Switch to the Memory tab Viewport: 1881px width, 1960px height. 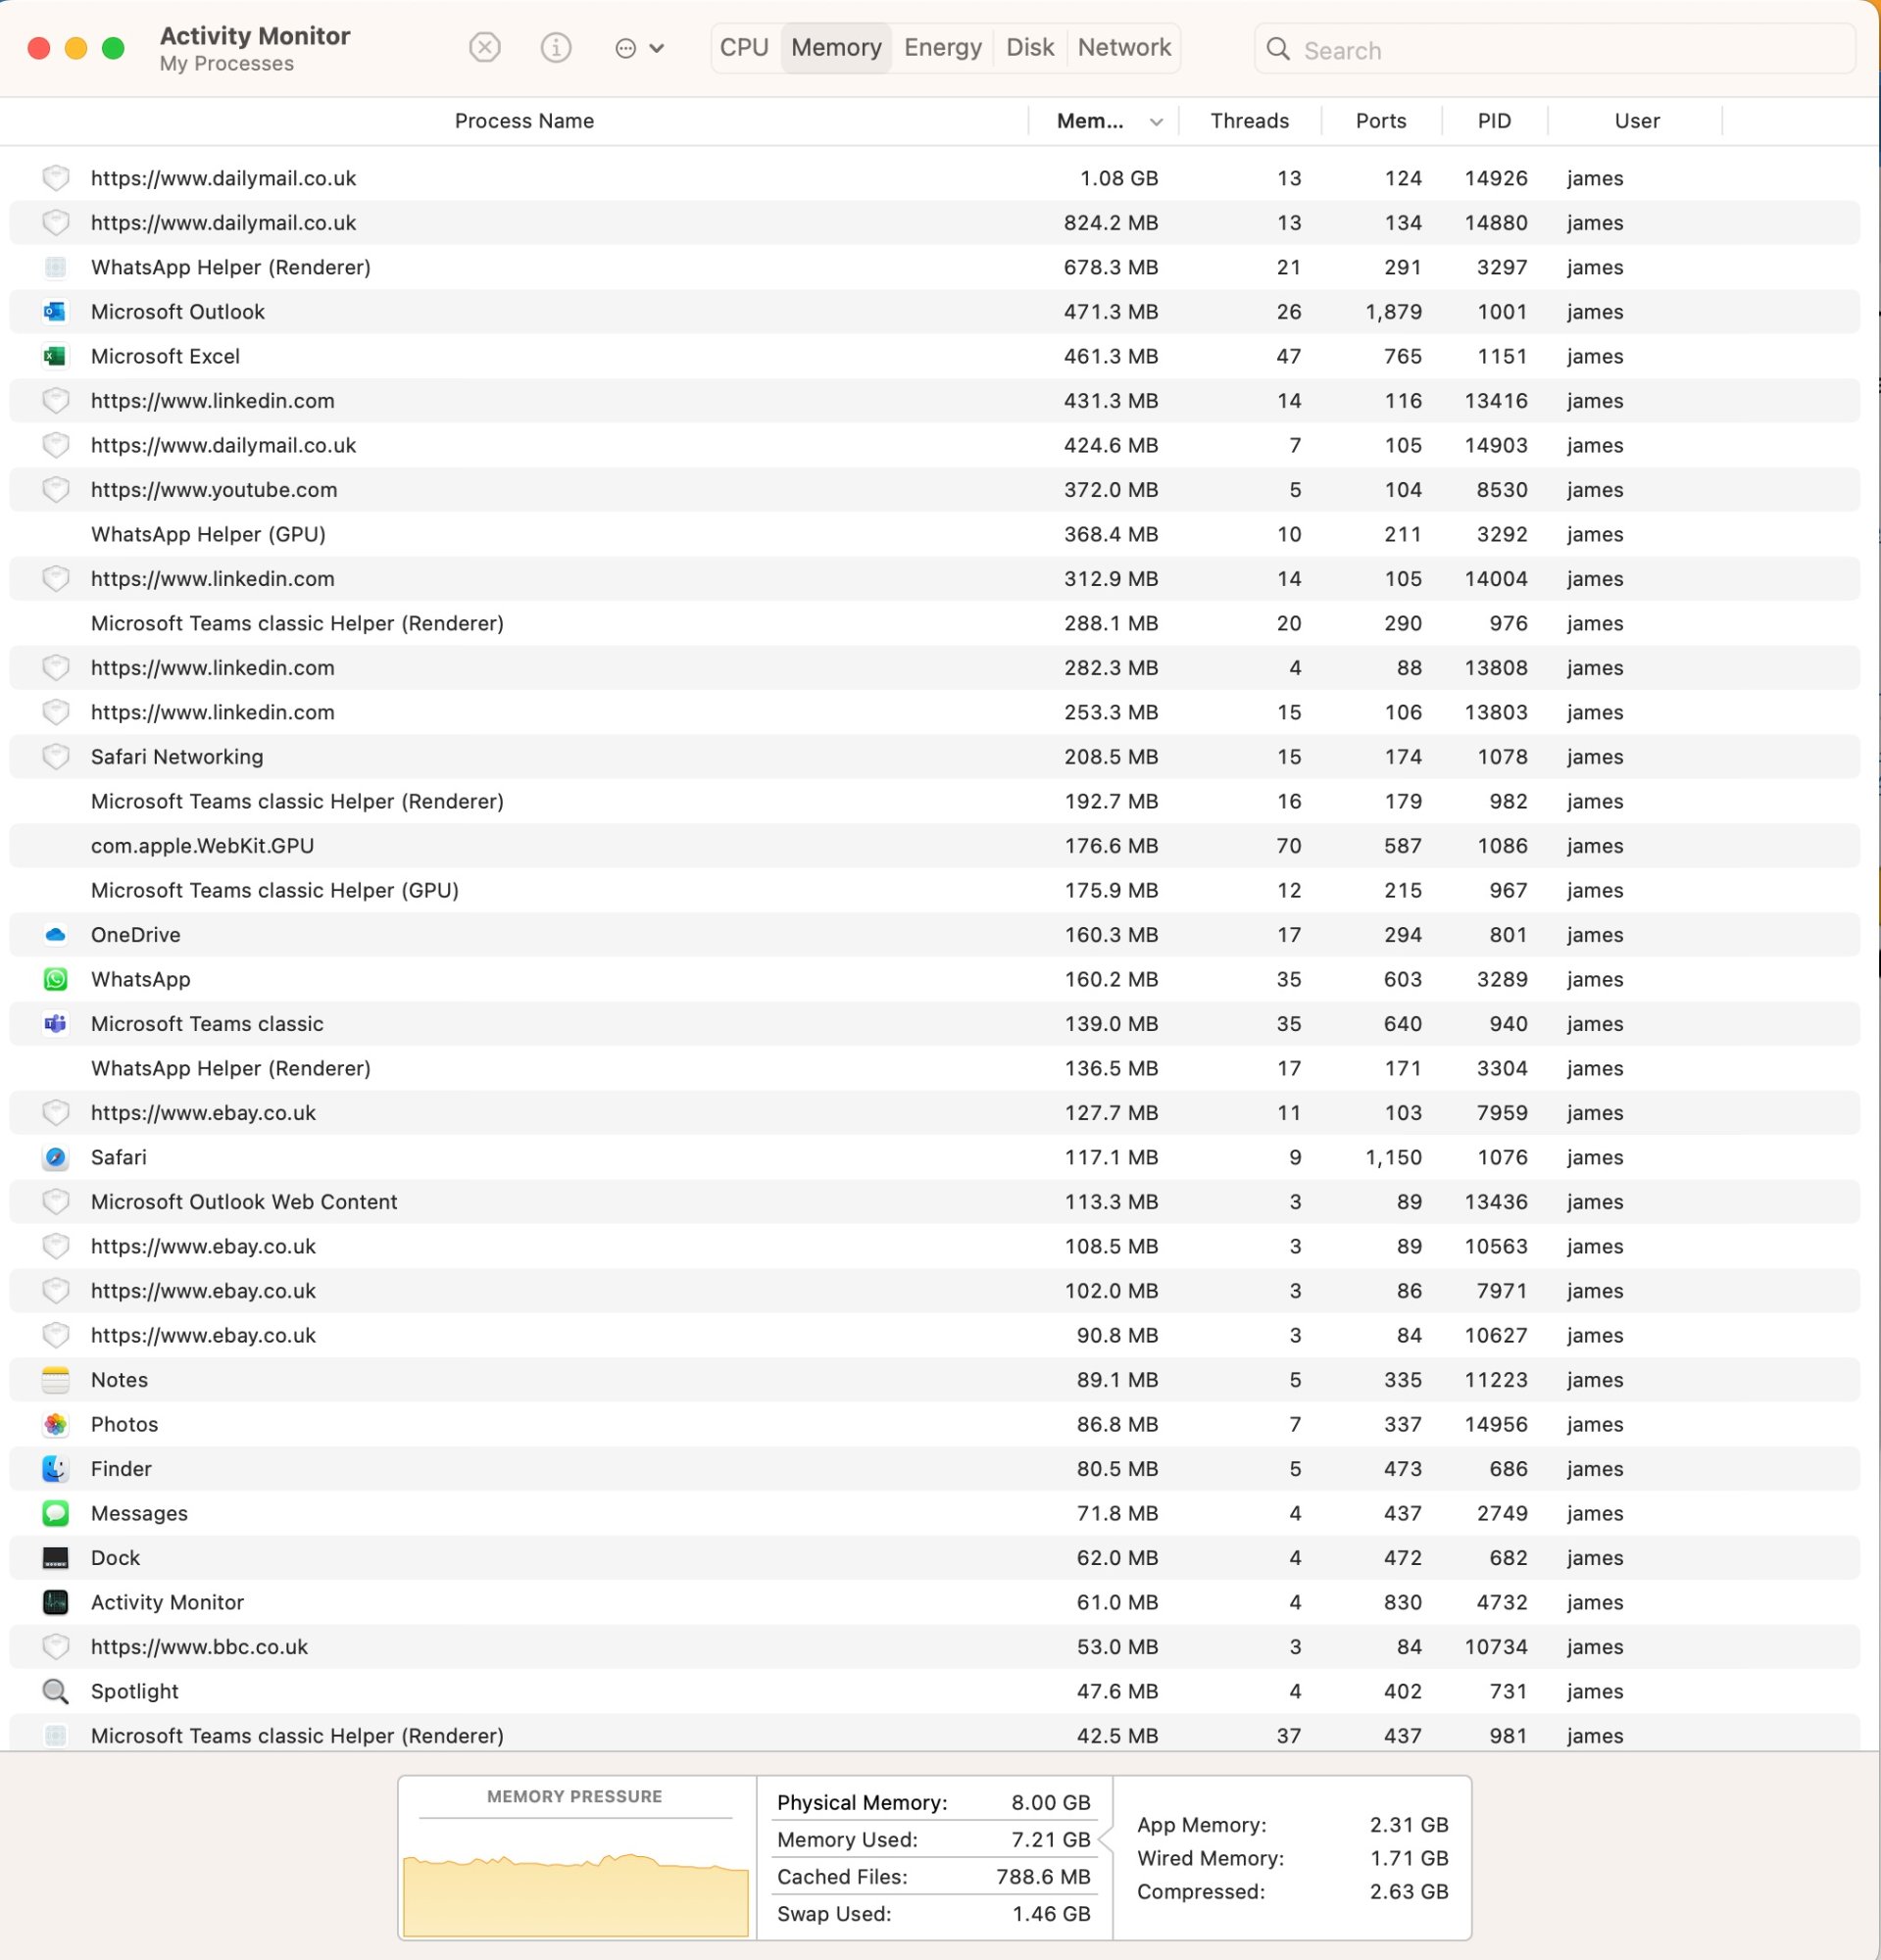tap(836, 47)
